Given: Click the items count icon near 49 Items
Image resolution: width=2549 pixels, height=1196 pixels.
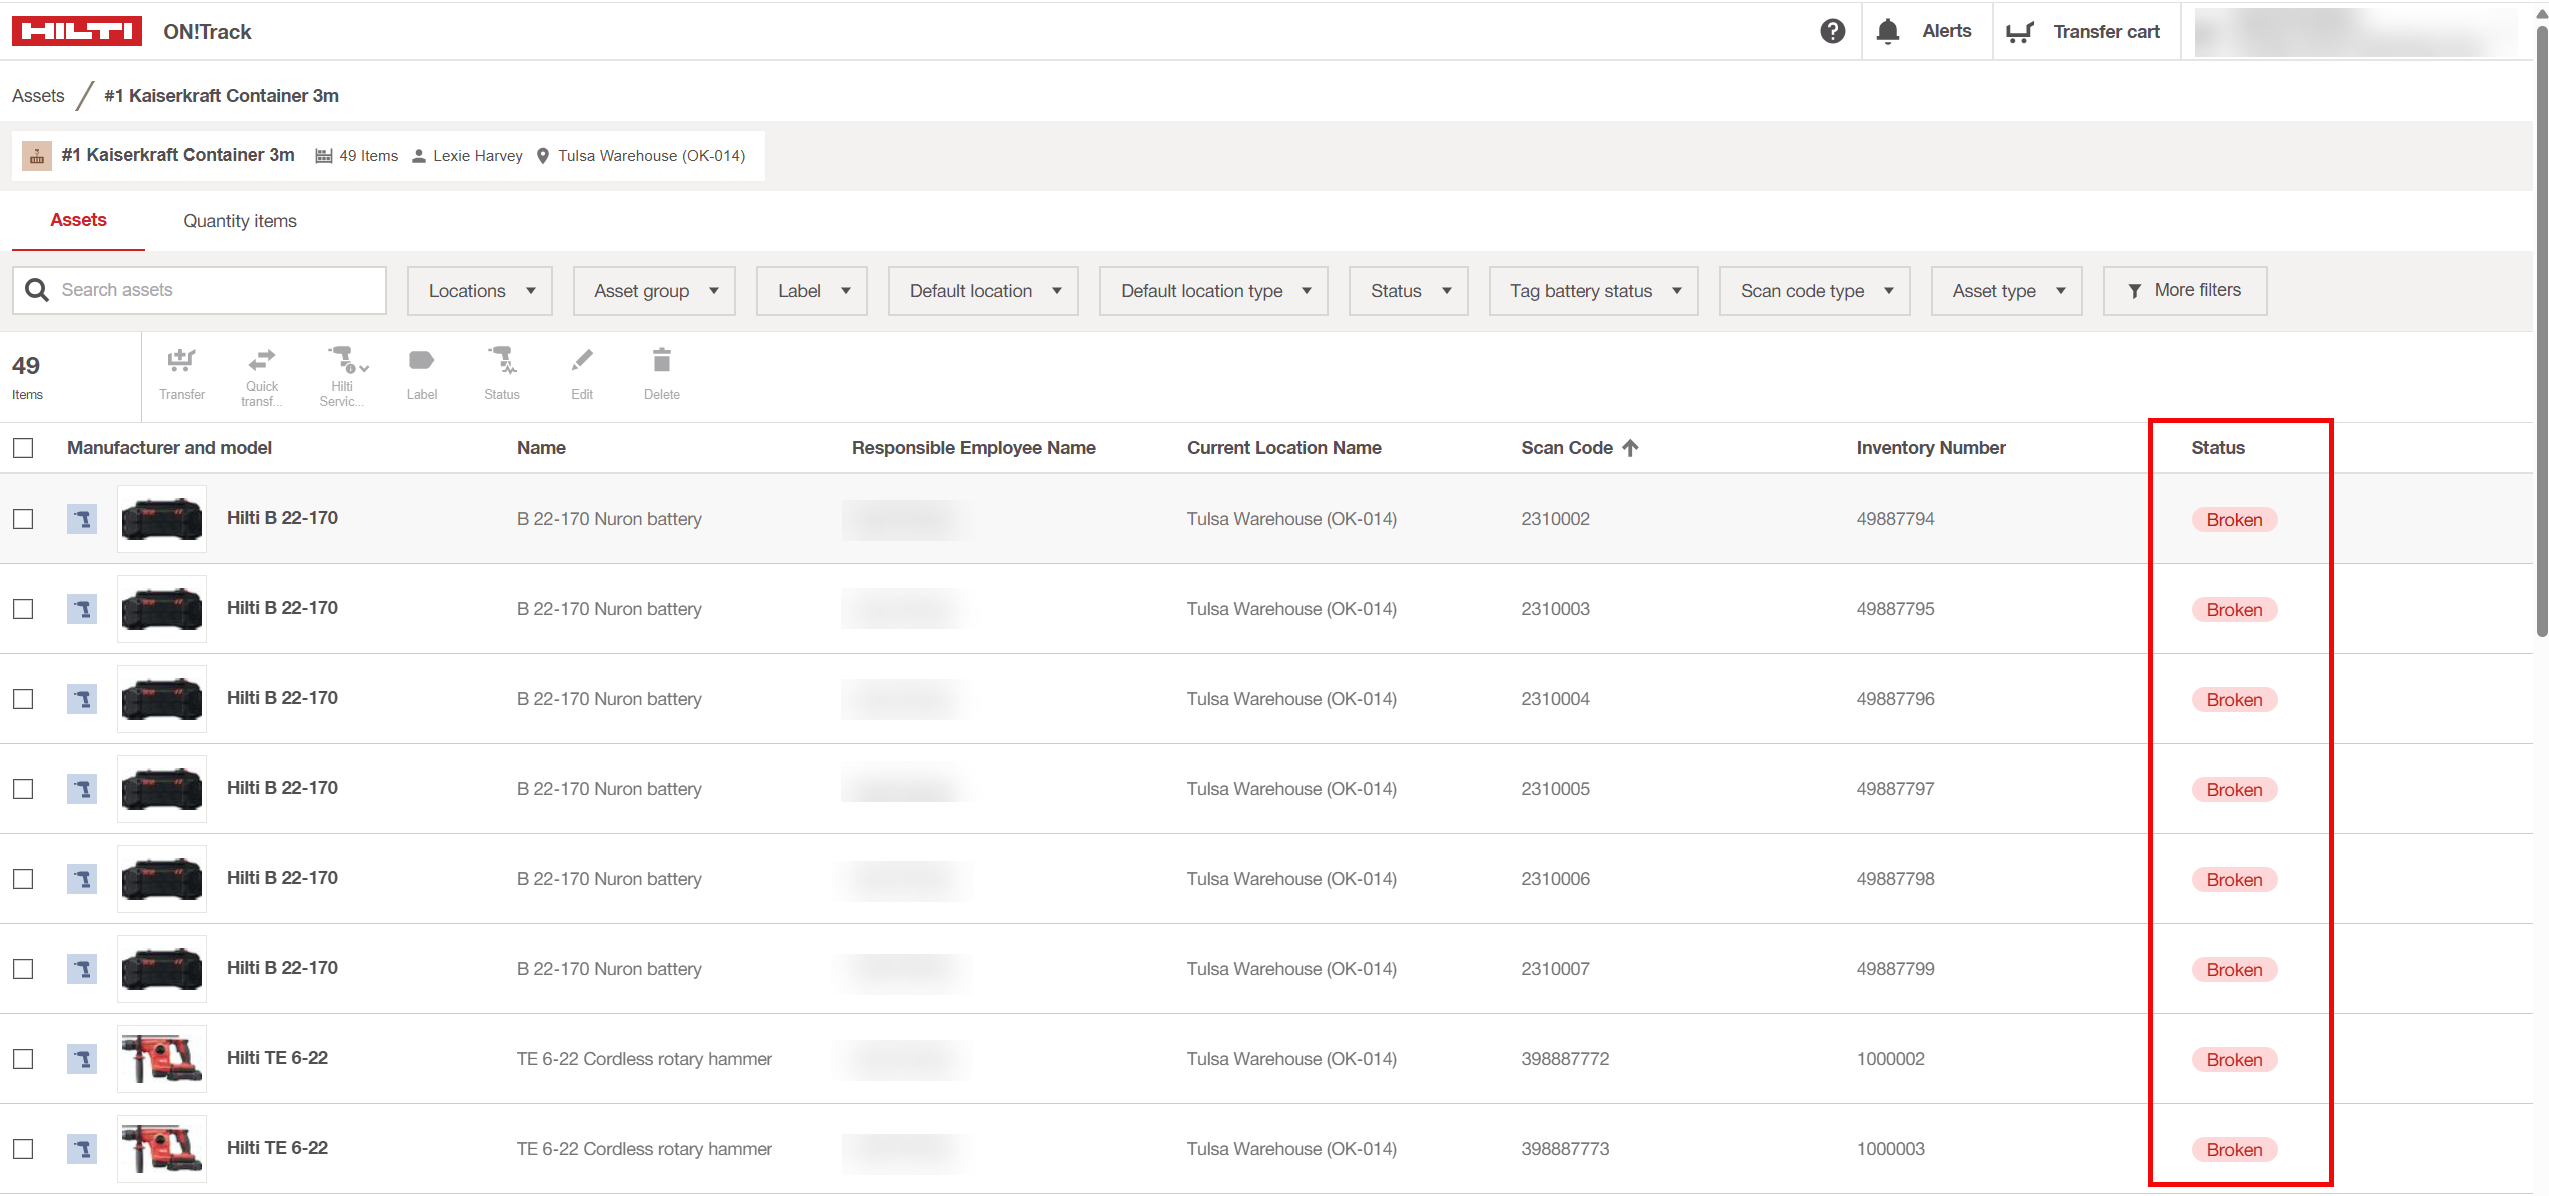Looking at the screenshot, I should pos(324,156).
